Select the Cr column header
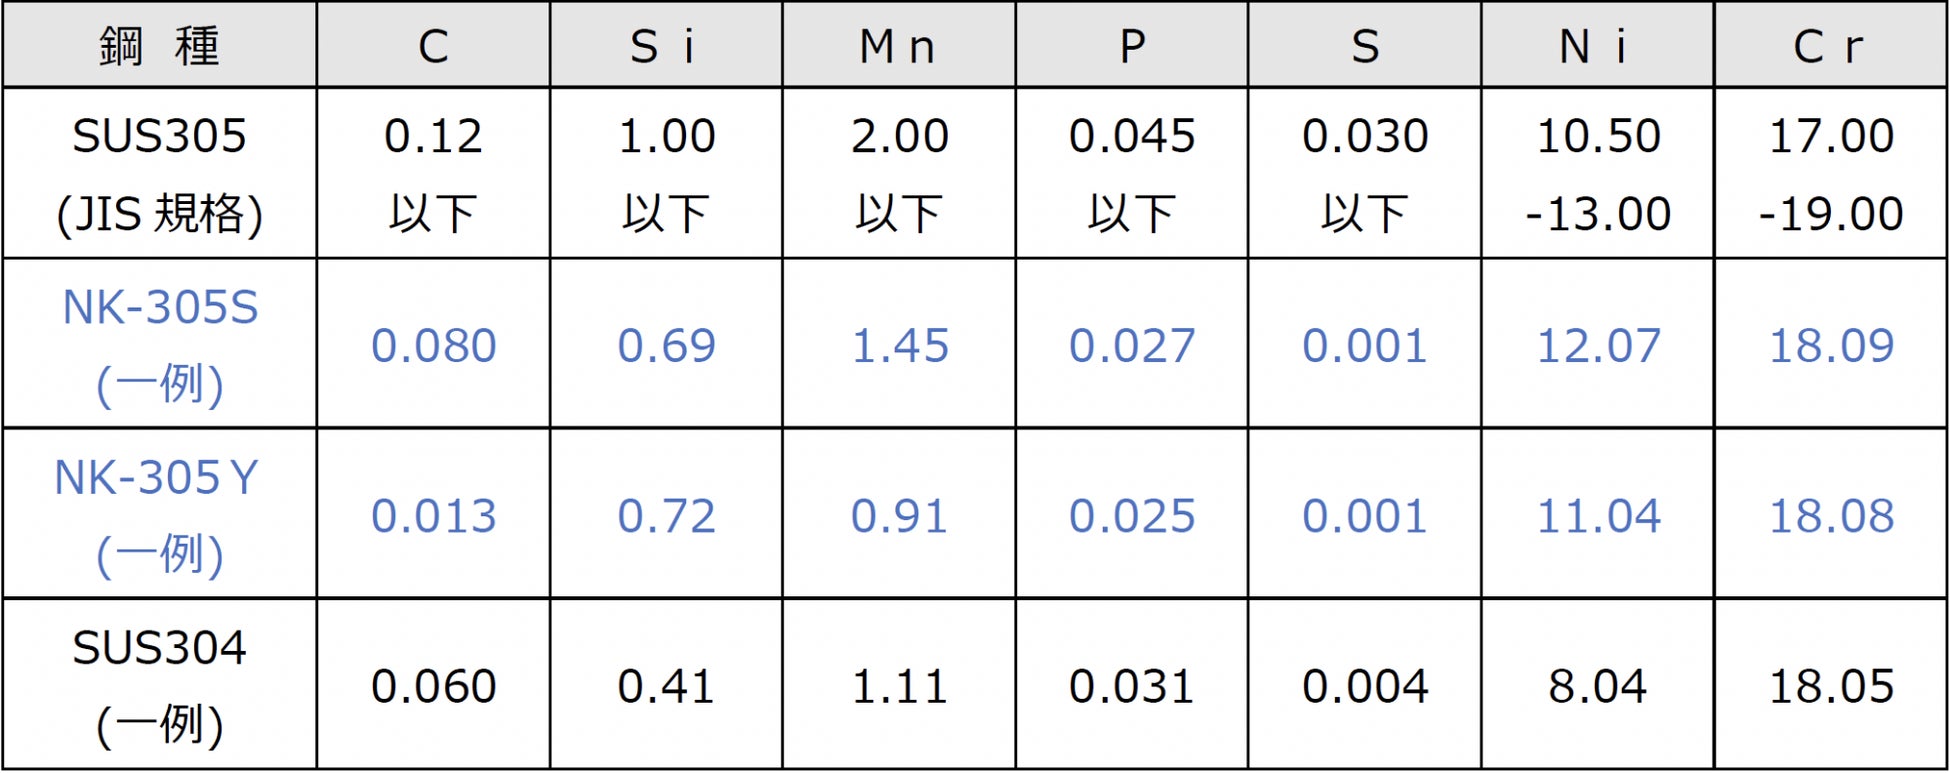 pyautogui.click(x=1830, y=46)
